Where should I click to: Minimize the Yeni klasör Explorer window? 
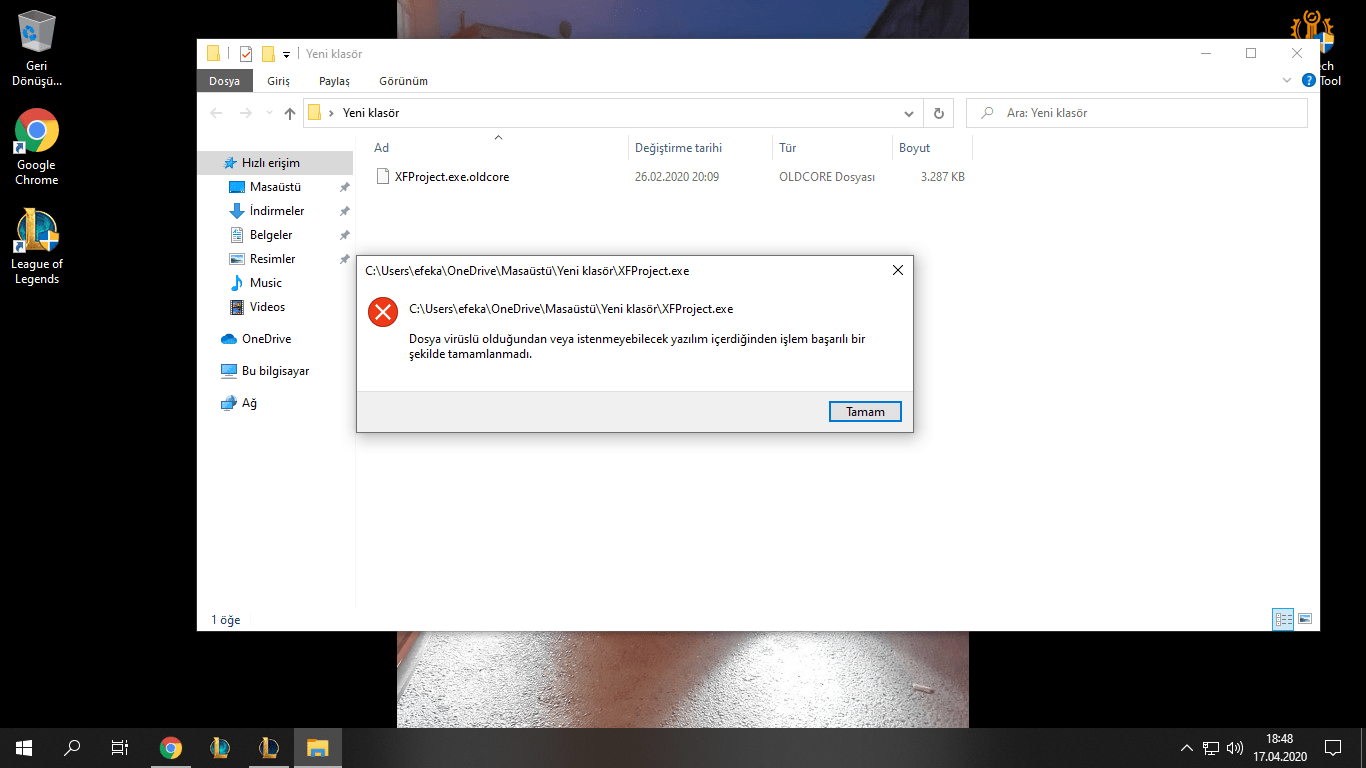click(1205, 53)
